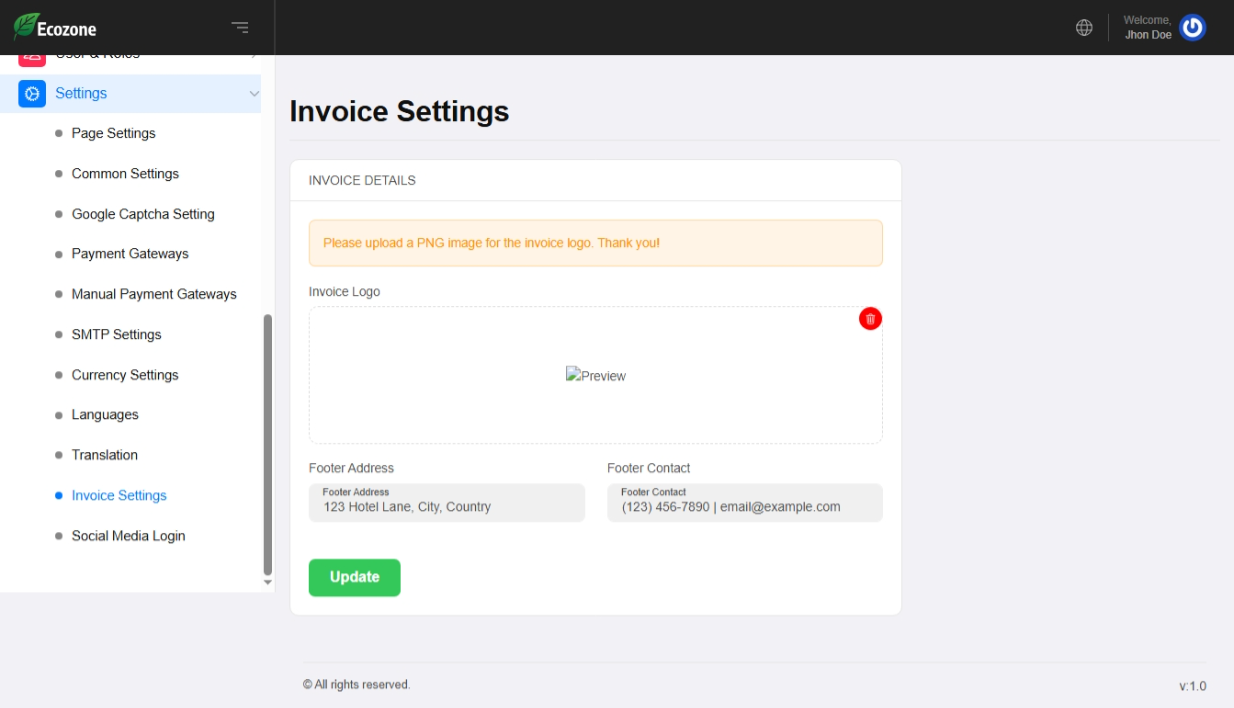This screenshot has width=1234, height=708.
Task: Click the sidebar scroll down arrow
Action: click(267, 582)
